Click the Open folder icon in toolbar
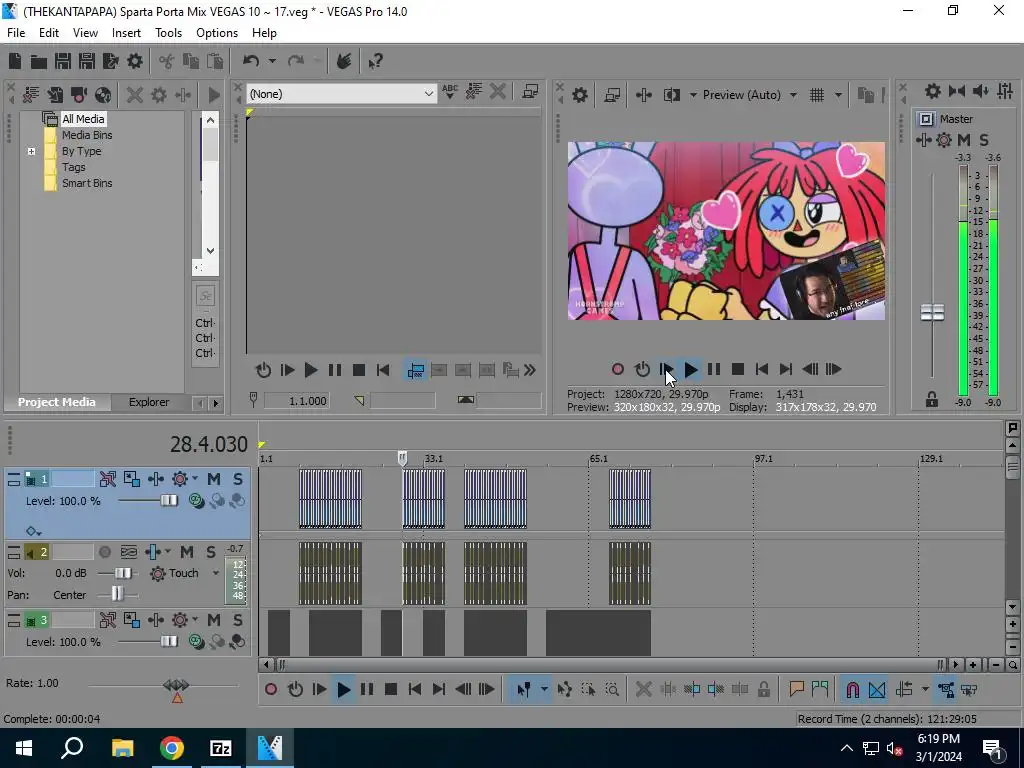This screenshot has height=768, width=1024. 39,61
